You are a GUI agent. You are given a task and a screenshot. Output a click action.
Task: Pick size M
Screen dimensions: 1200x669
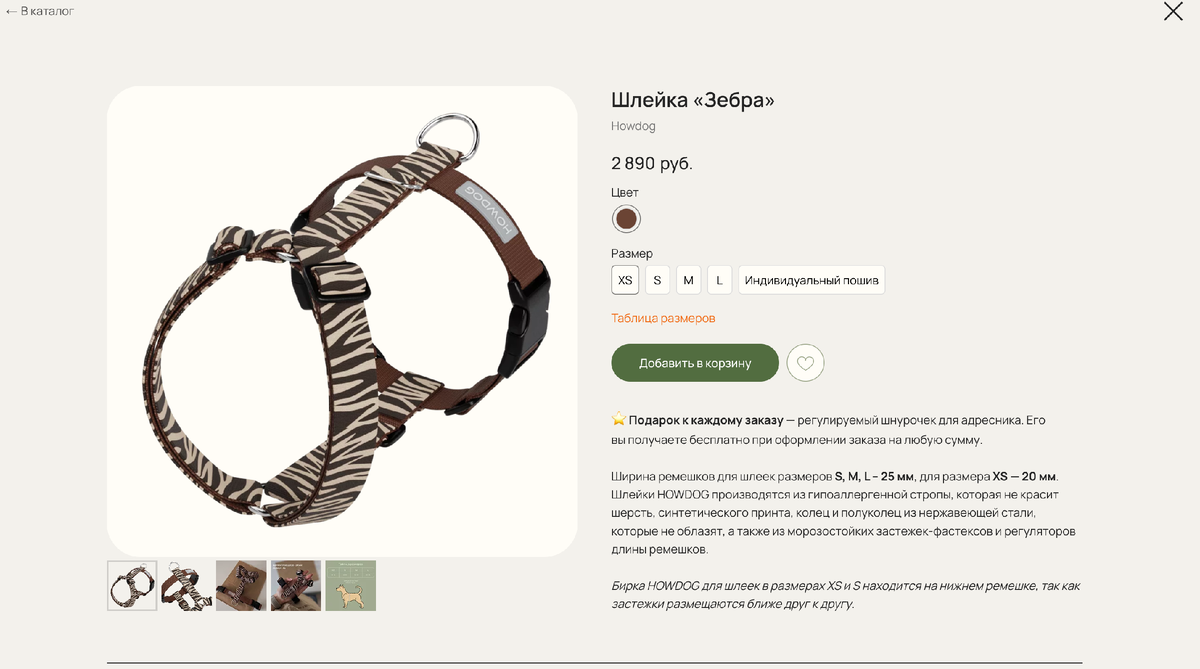688,280
